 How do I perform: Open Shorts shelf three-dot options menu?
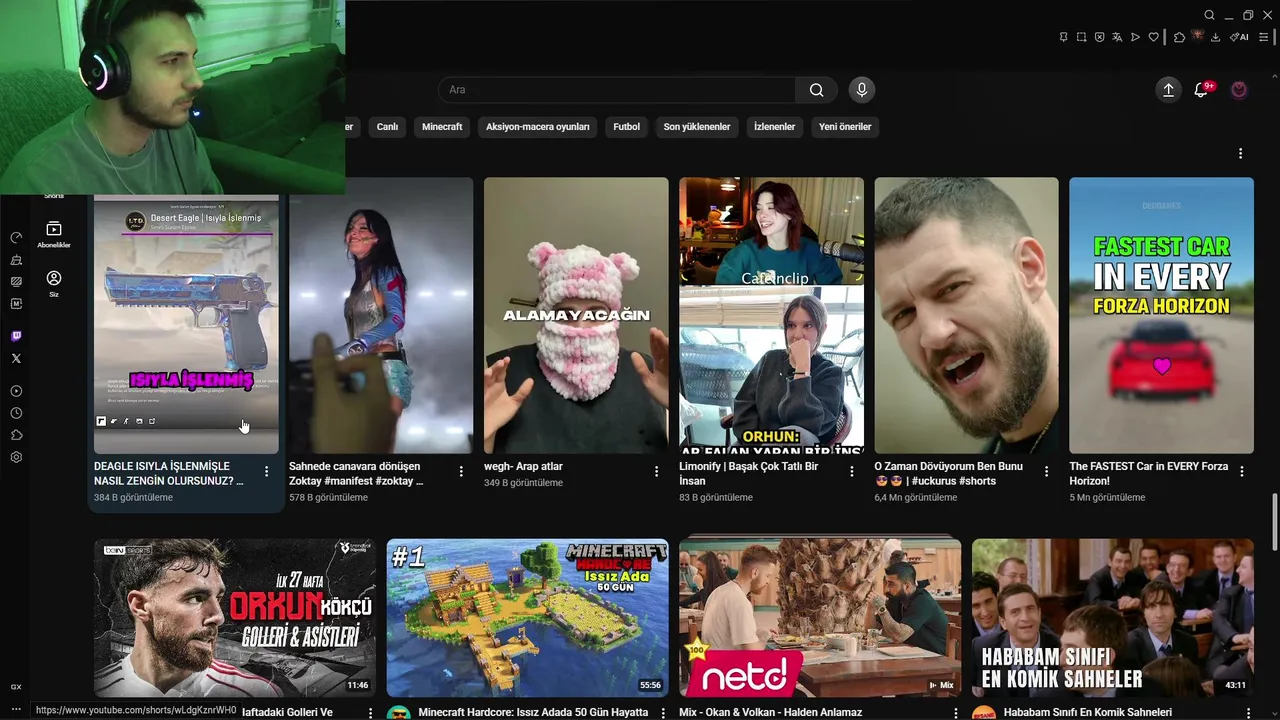coord(1240,154)
